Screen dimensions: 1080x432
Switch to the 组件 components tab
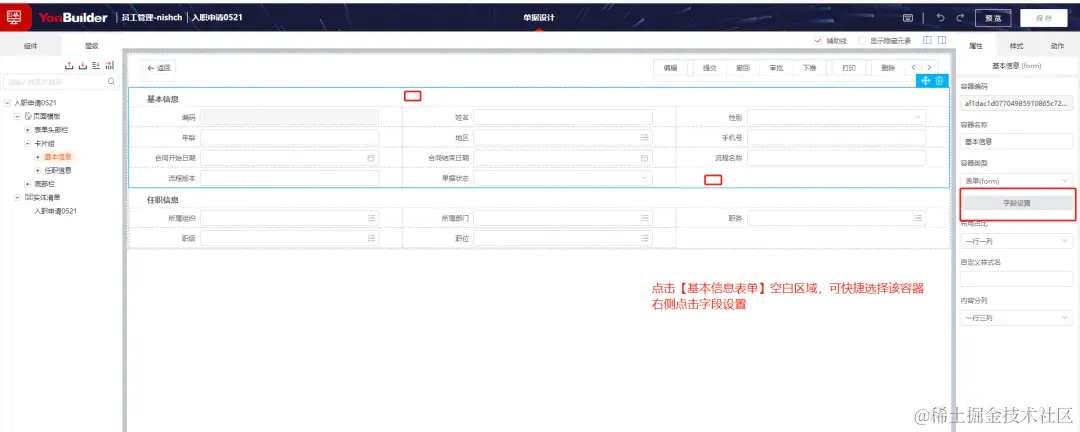pyautogui.click(x=30, y=46)
